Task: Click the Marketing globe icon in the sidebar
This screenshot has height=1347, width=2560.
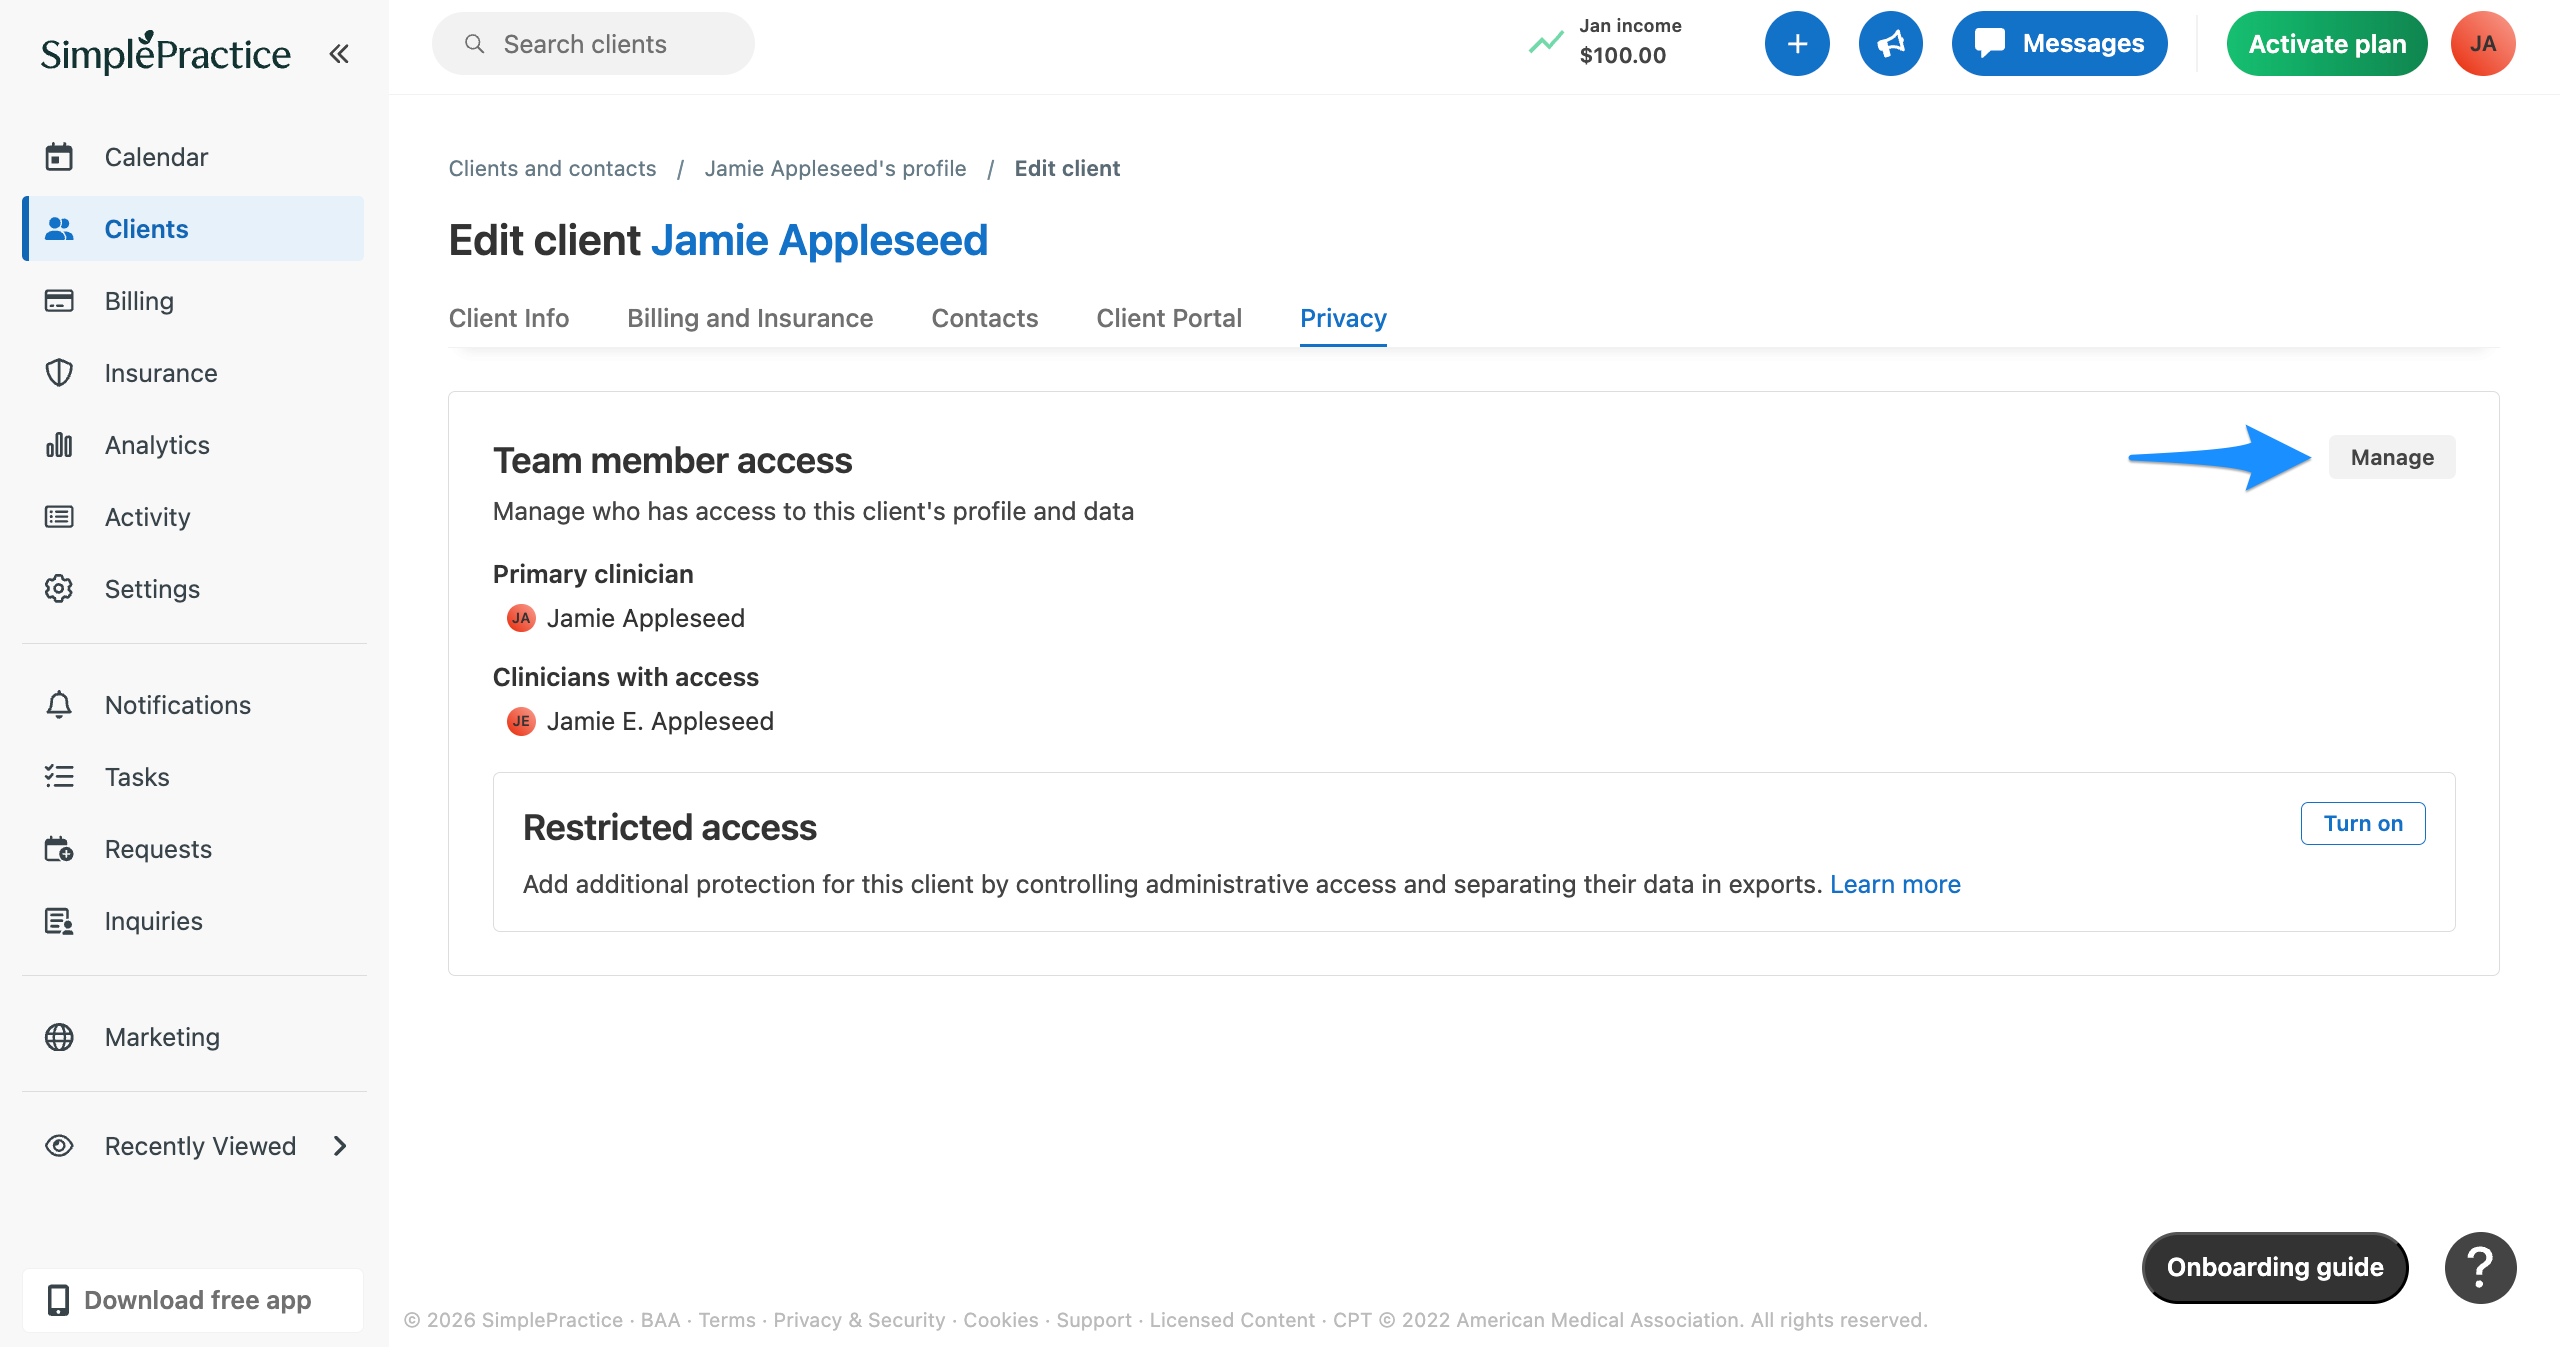Action: point(59,1037)
